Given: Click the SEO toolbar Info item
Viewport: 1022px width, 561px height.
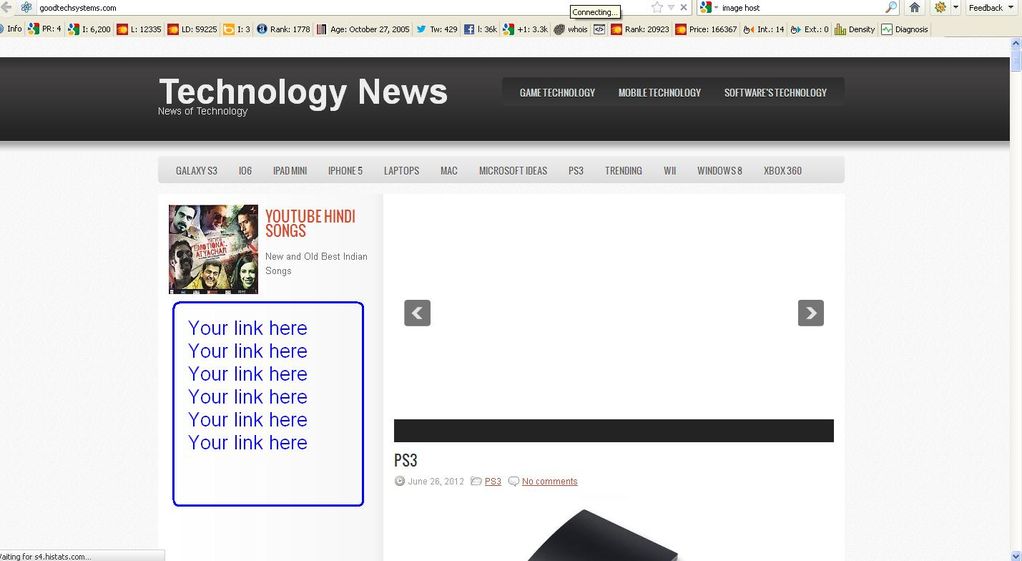Looking at the screenshot, I should (11, 29).
